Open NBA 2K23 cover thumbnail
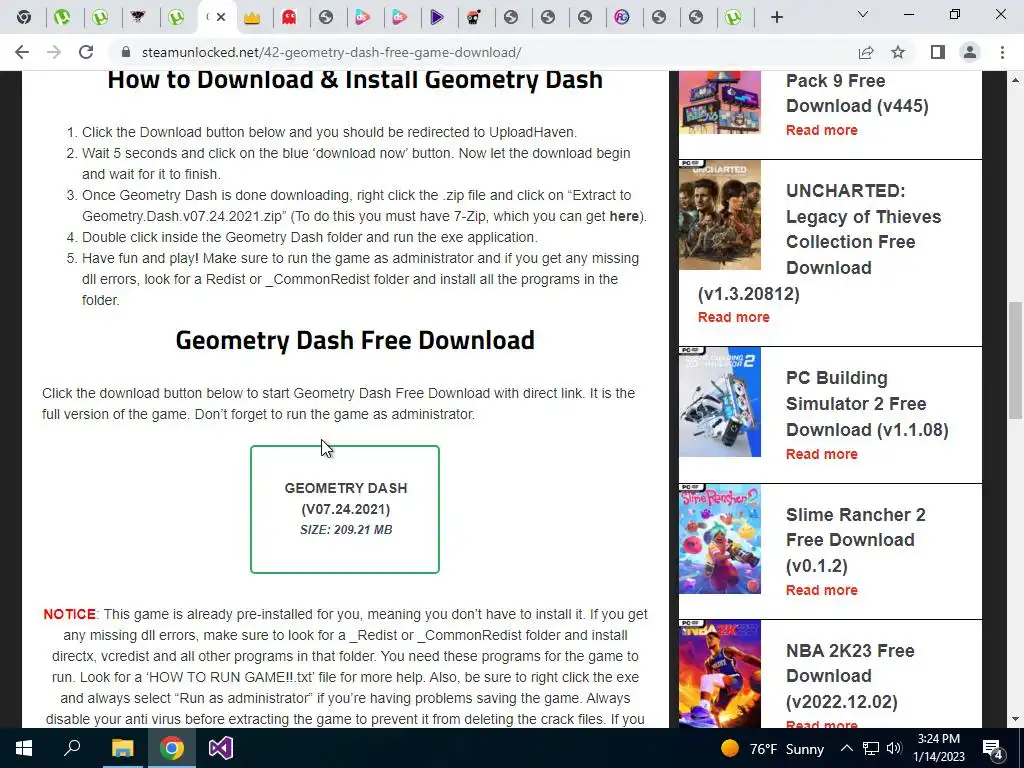Screen dimensions: 1024x768 click(720, 673)
